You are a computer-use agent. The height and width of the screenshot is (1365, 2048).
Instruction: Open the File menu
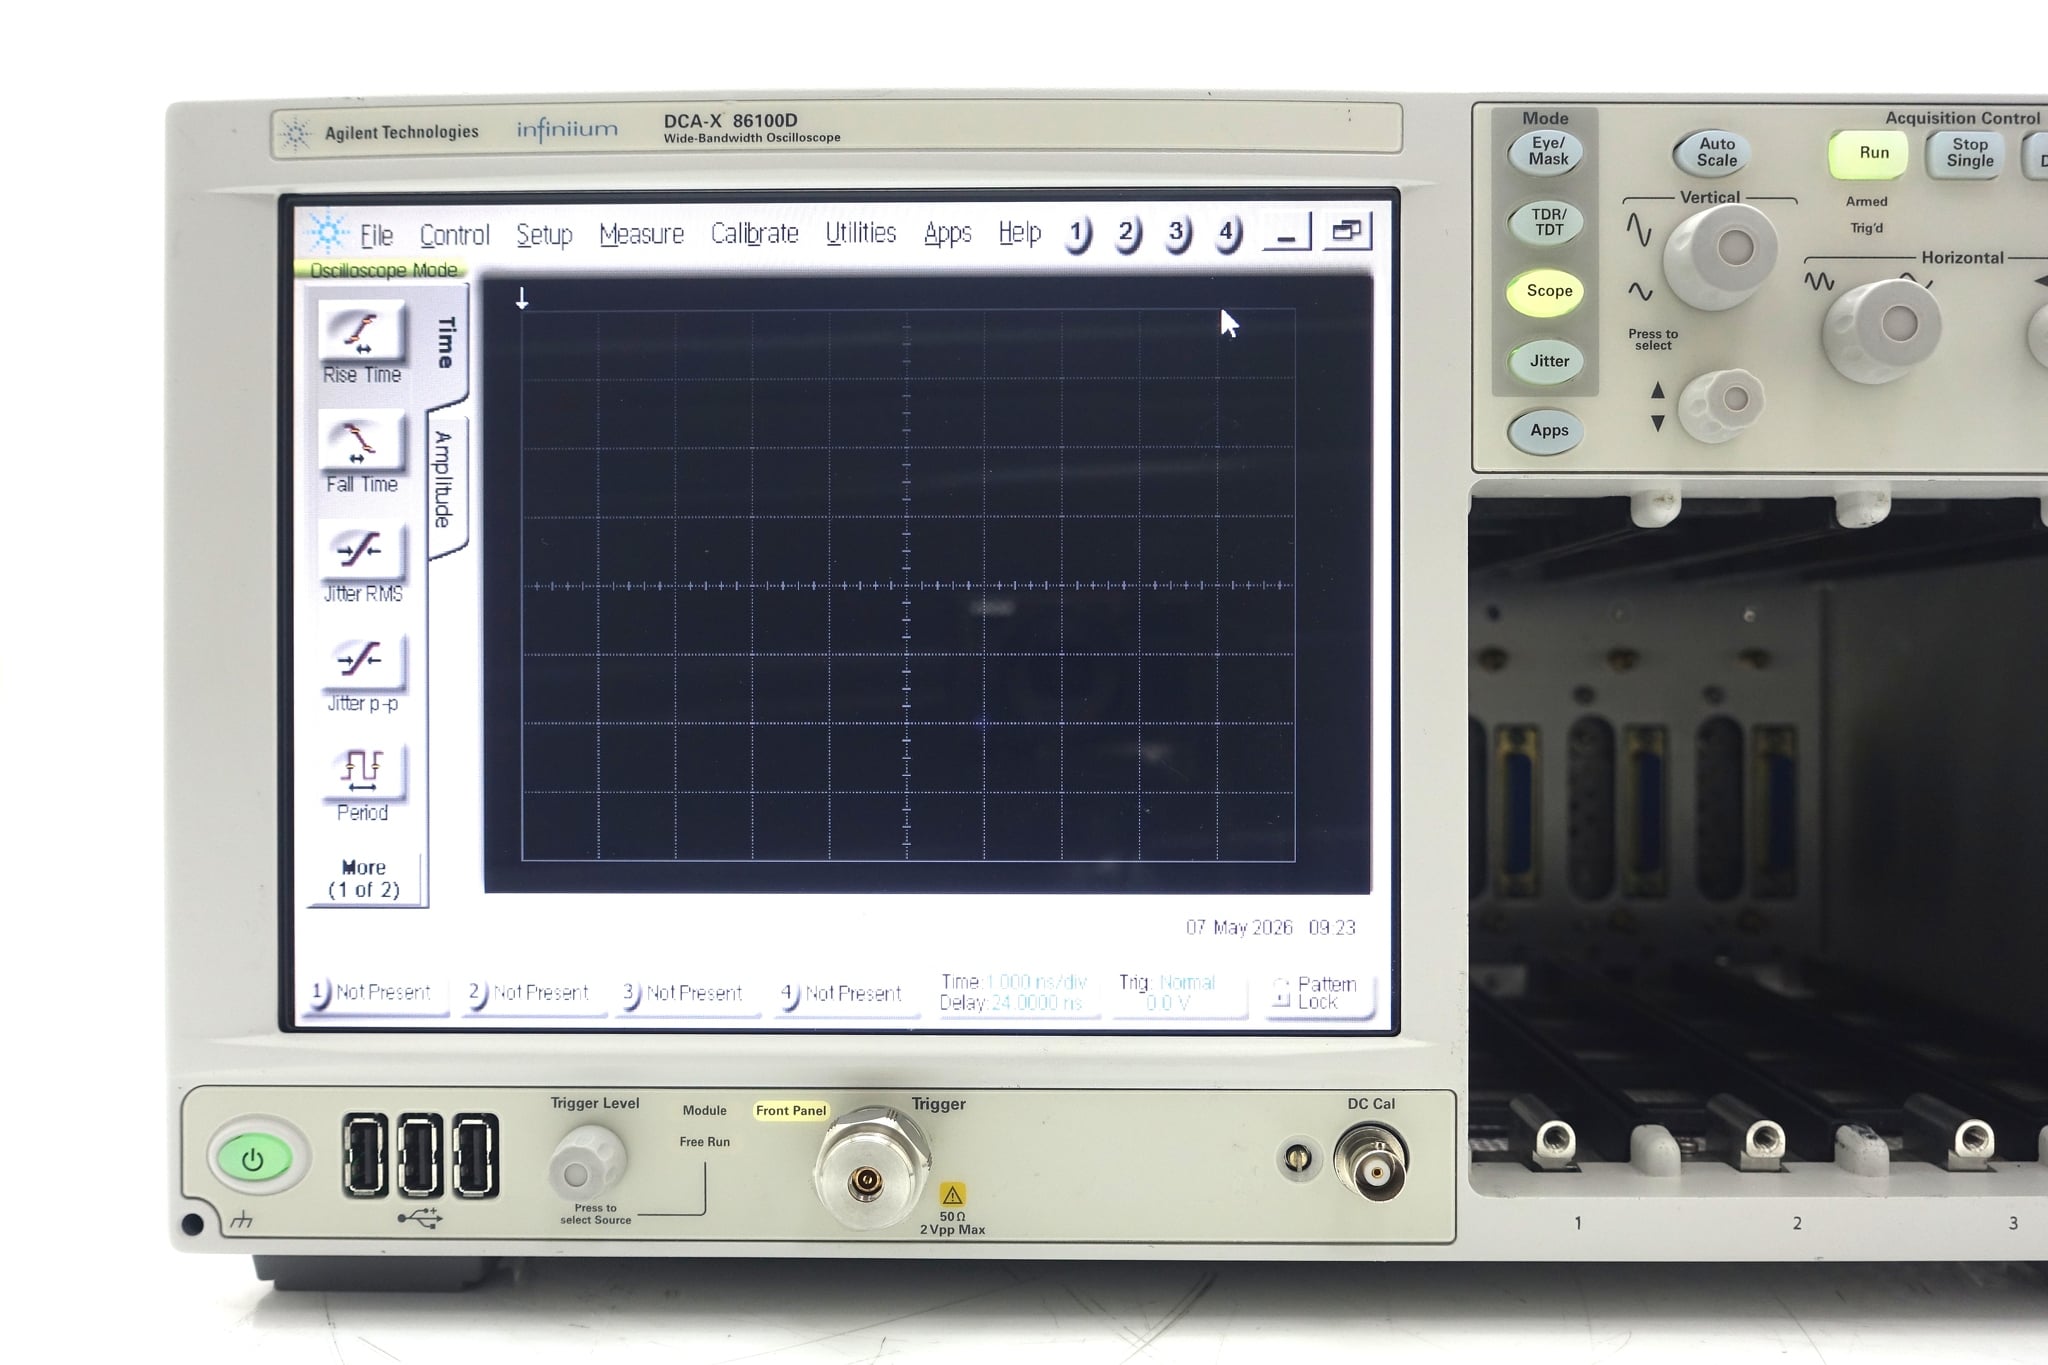[376, 235]
